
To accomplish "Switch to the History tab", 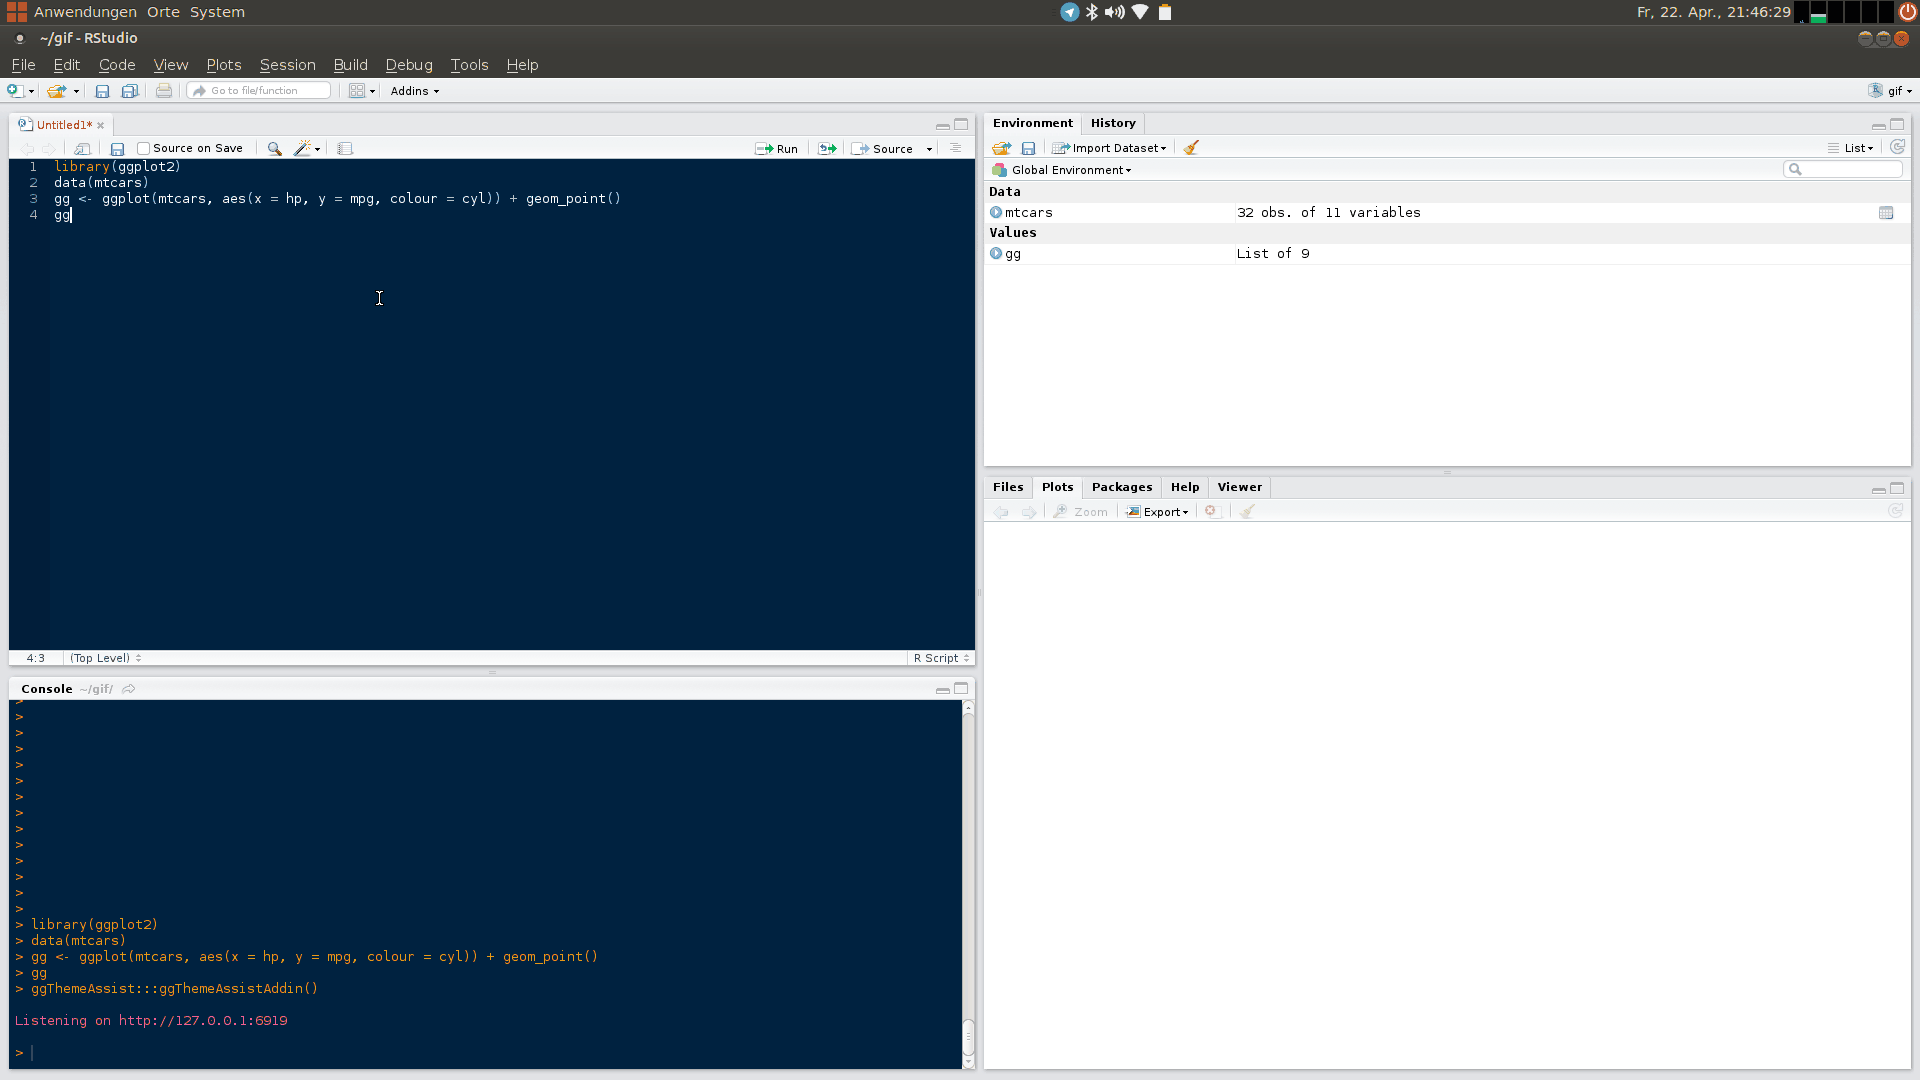I will [1112, 123].
